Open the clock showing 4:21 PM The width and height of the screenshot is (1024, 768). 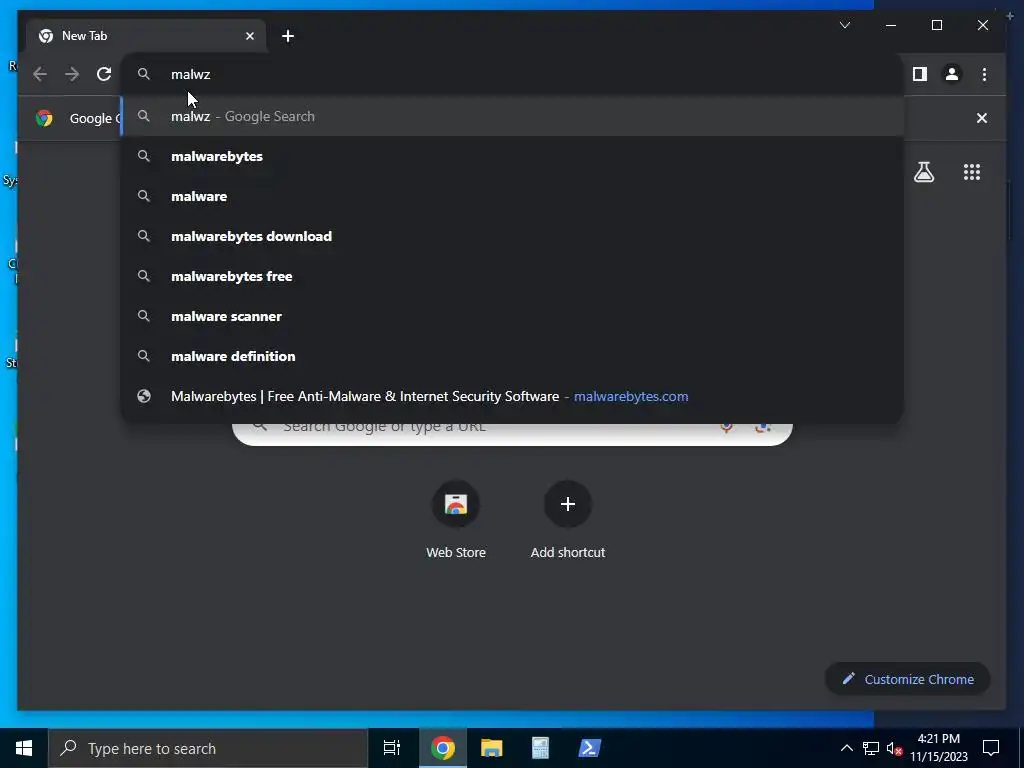pos(938,748)
